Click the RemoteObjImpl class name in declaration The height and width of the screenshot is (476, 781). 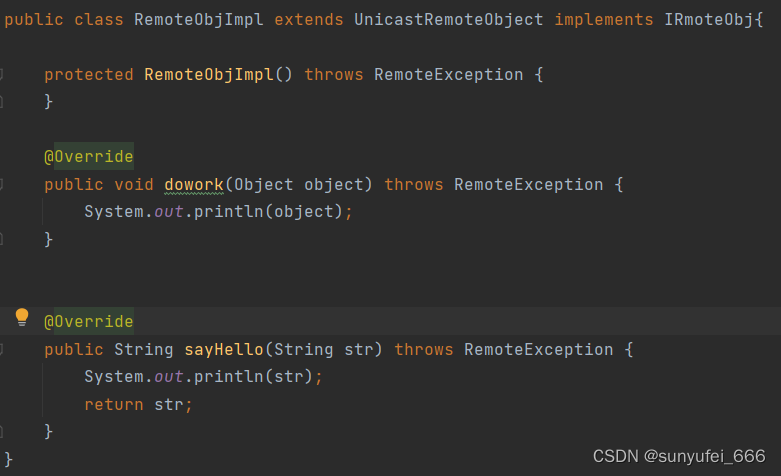pos(199,19)
